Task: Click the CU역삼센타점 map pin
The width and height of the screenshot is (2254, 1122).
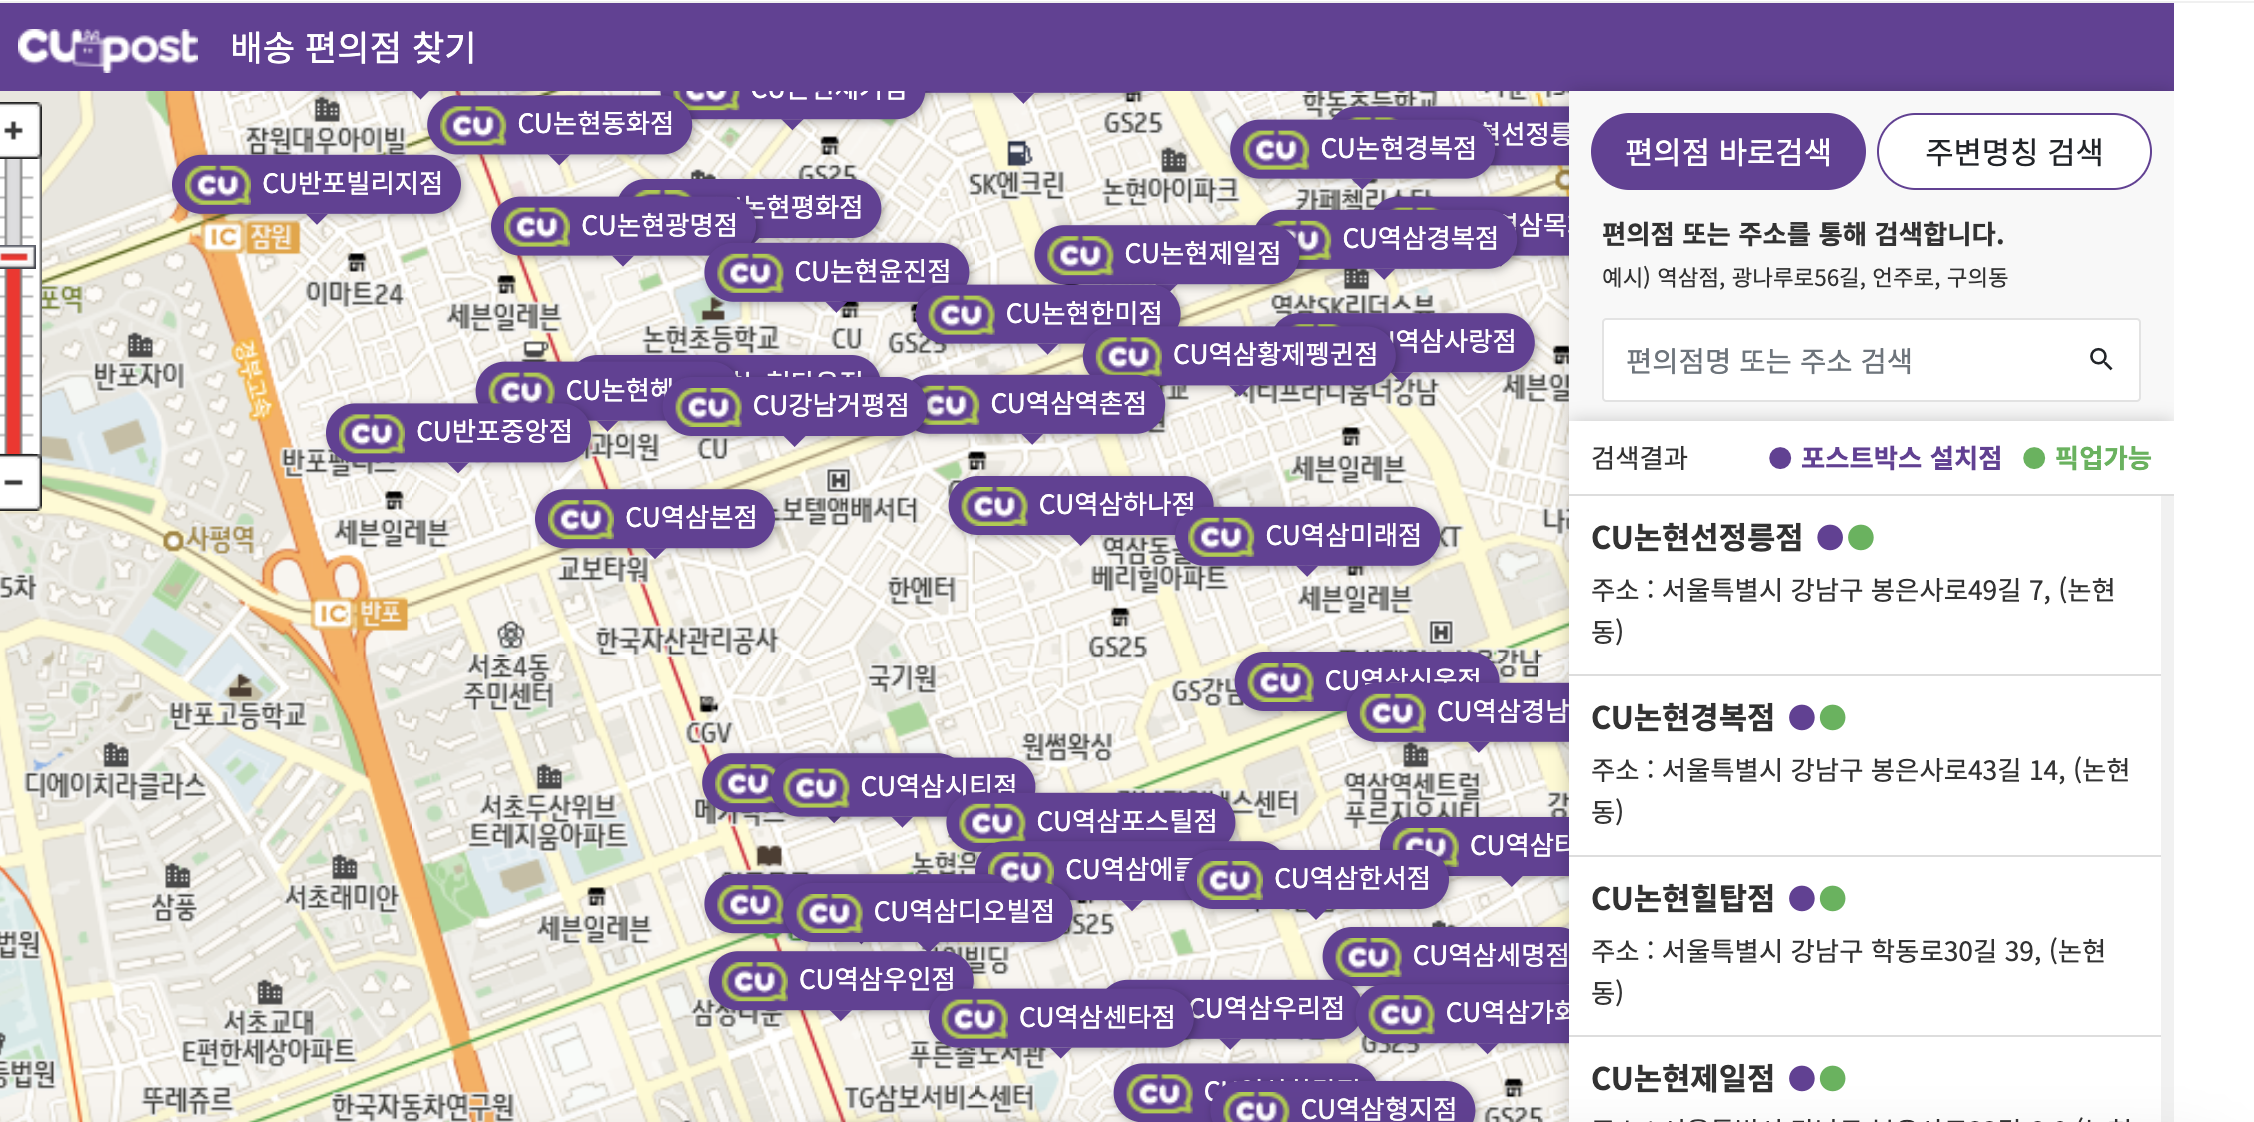Action: click(x=1062, y=1018)
